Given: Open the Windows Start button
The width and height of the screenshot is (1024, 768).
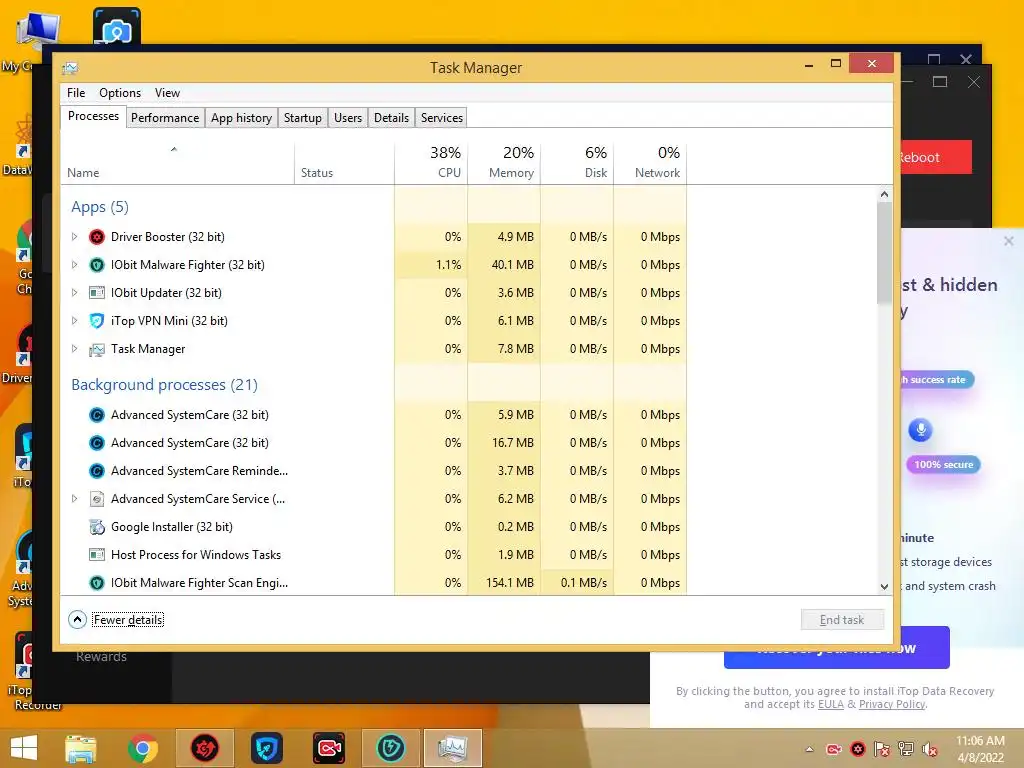Looking at the screenshot, I should (x=24, y=748).
